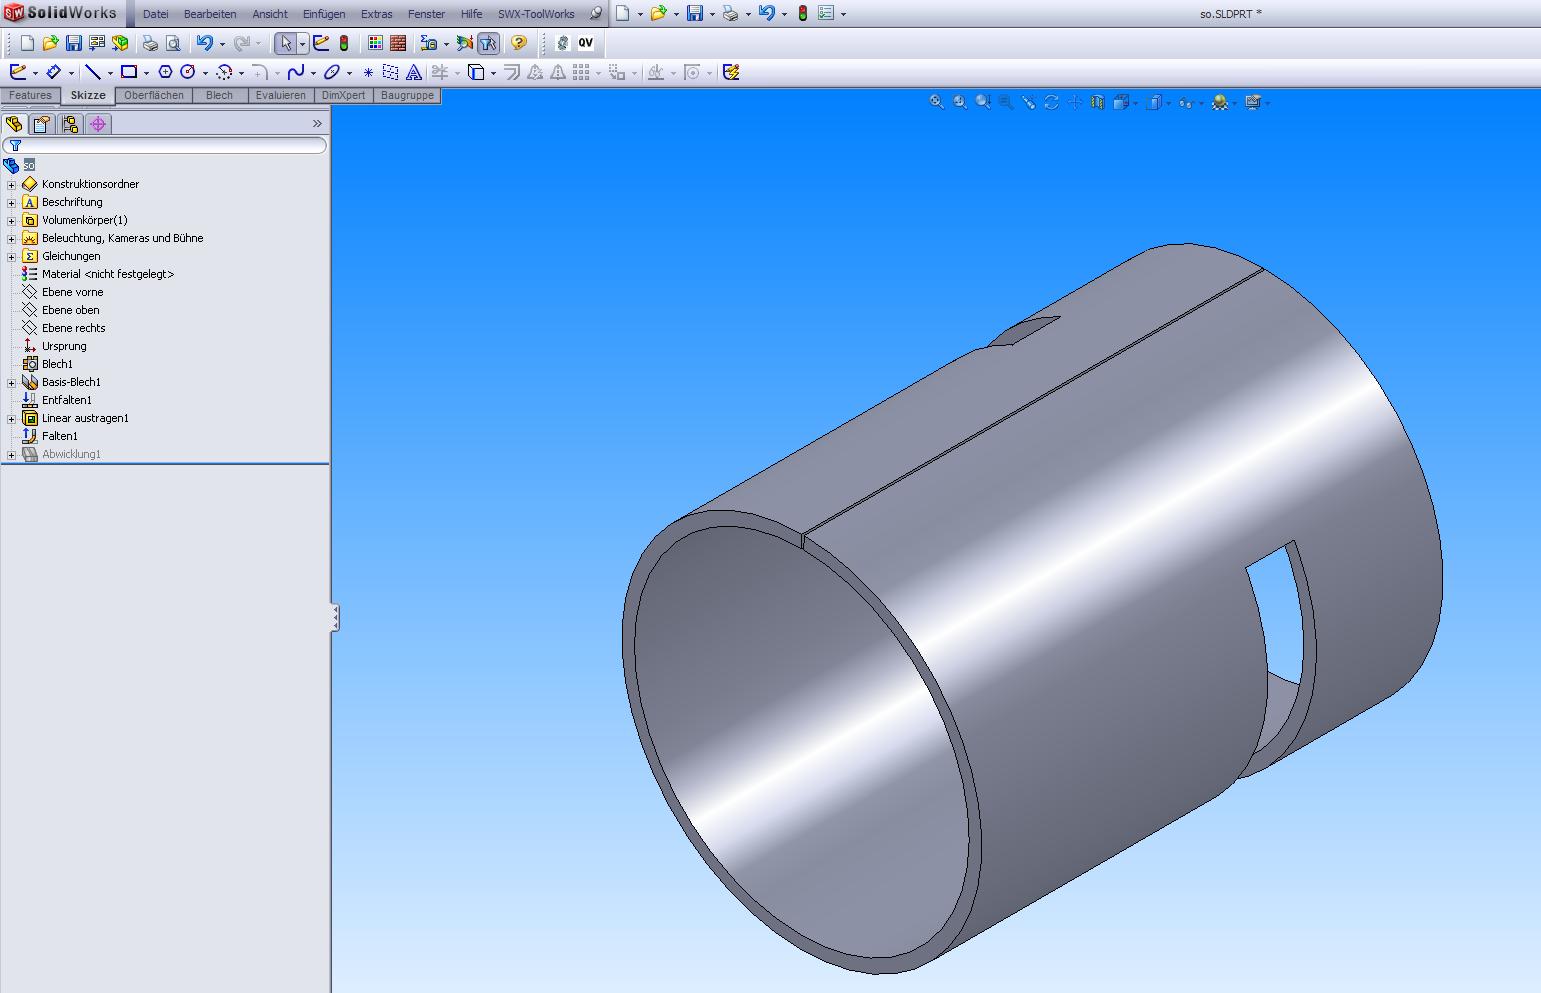Open Print Preview with the magnifier-page icon
Screen dimensions: 1541x993
[x=173, y=43]
